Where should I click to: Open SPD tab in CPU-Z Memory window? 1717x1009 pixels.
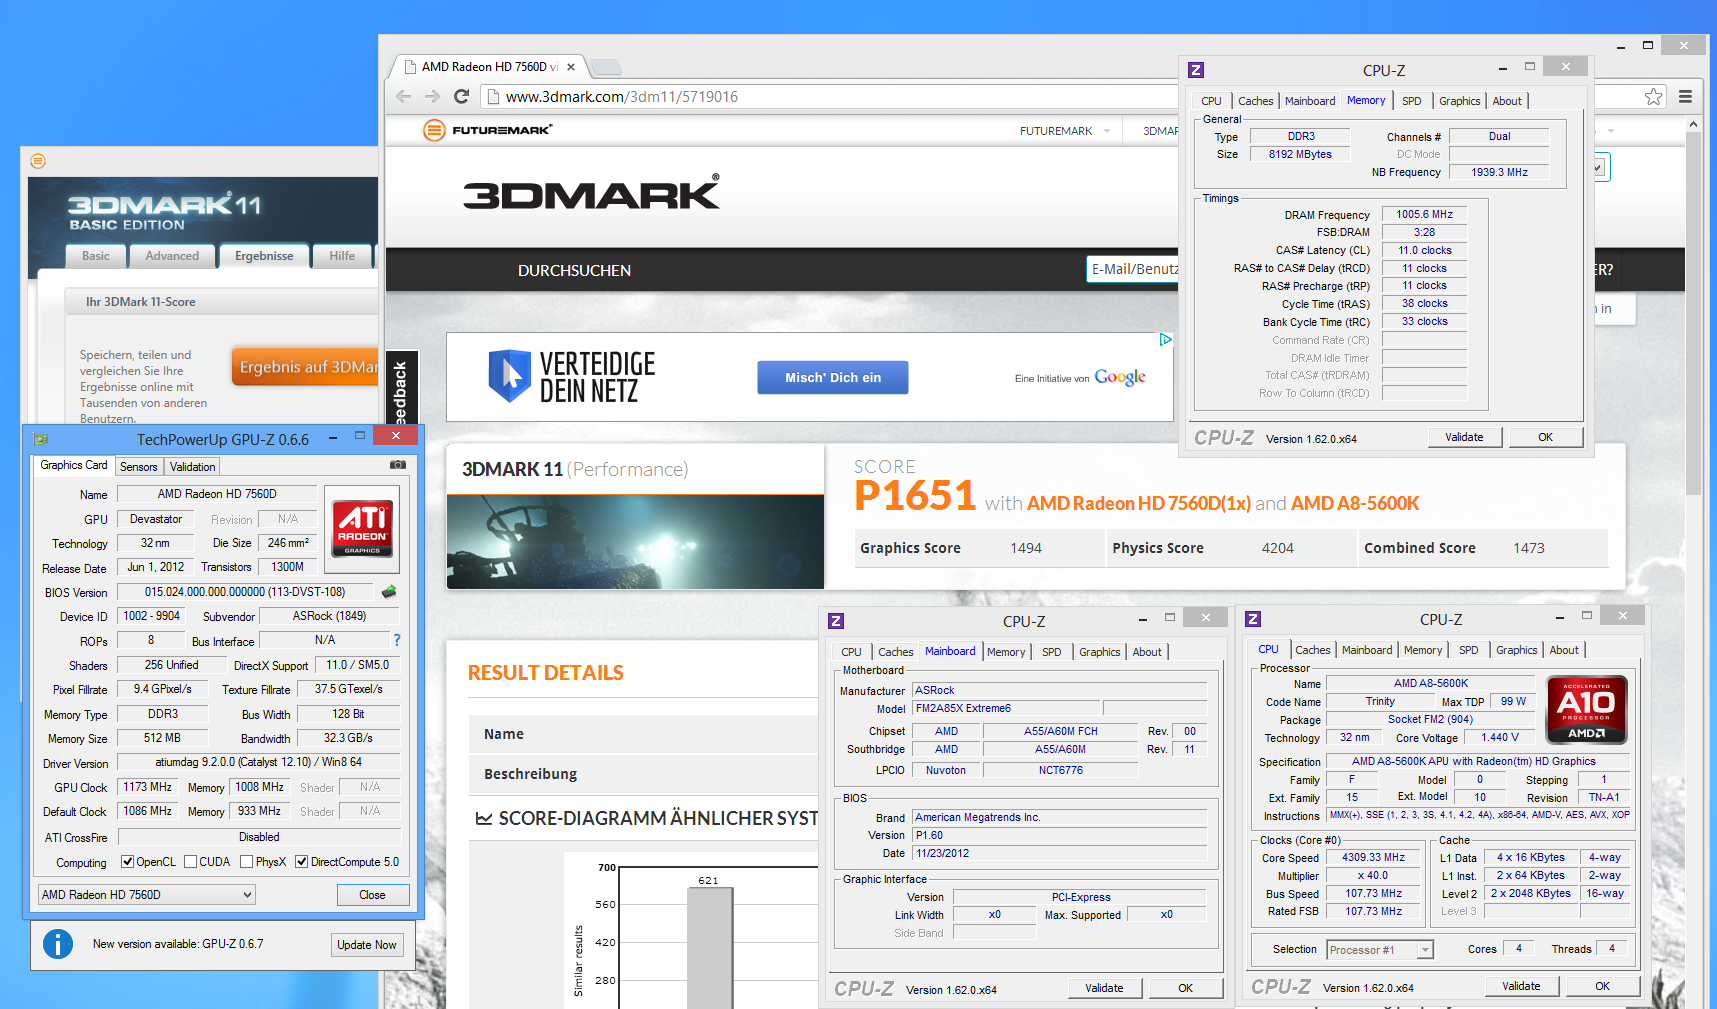point(1411,101)
